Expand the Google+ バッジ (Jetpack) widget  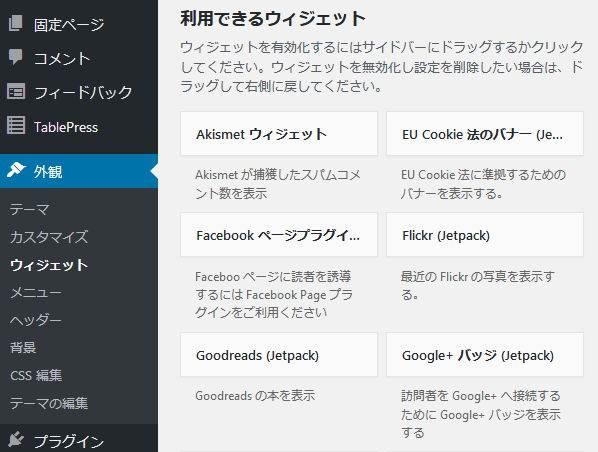tap(485, 355)
